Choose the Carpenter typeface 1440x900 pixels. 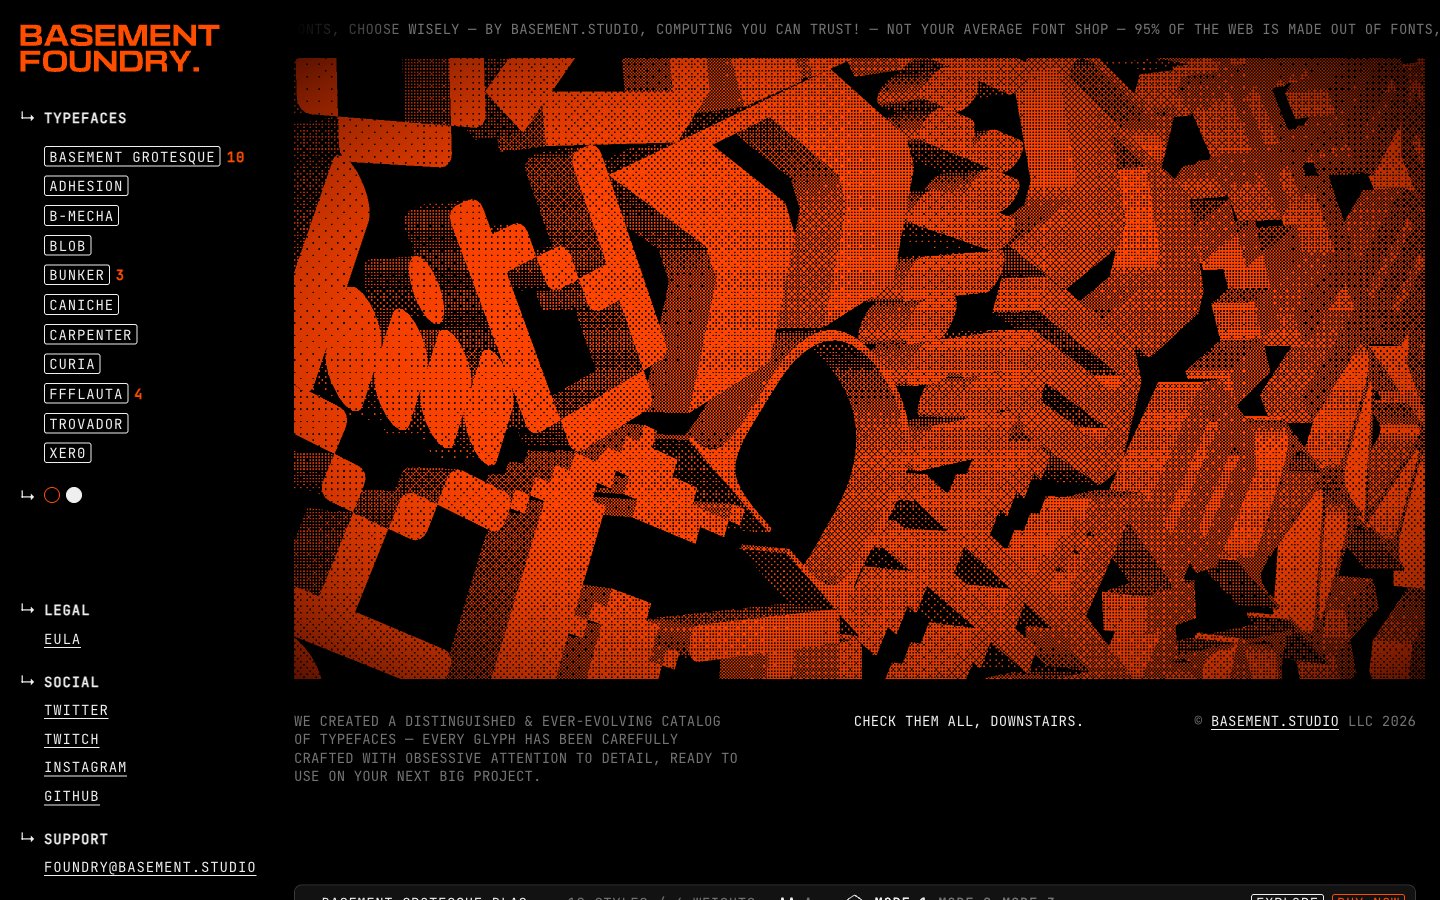pyautogui.click(x=91, y=335)
